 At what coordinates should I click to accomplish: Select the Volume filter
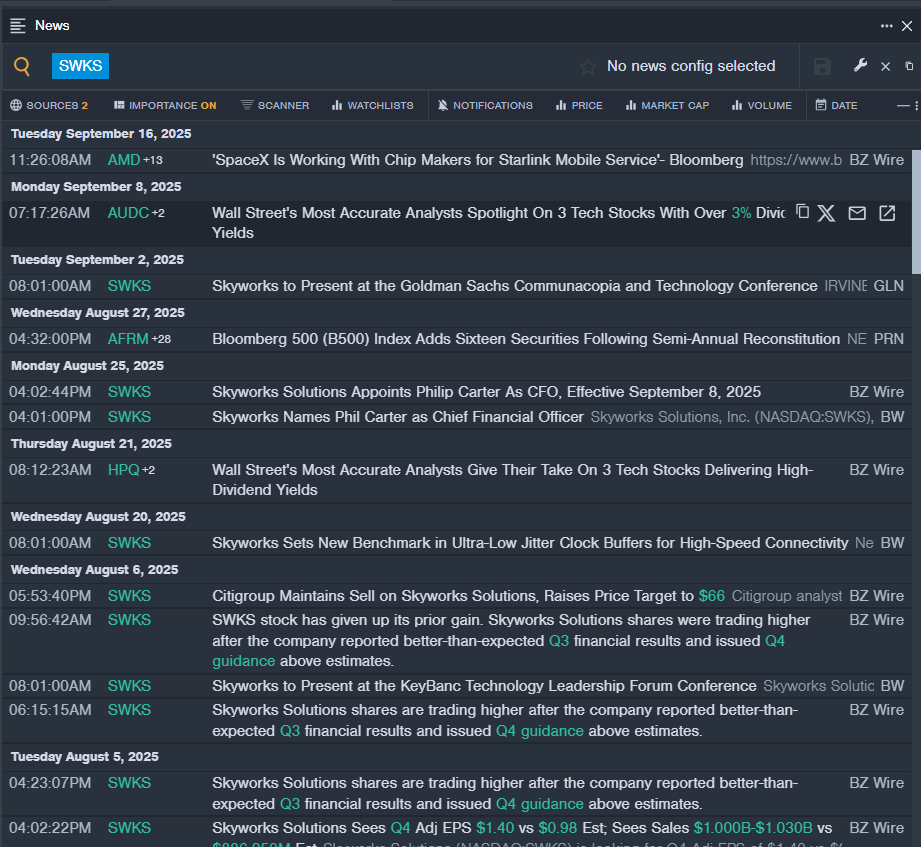pos(761,105)
